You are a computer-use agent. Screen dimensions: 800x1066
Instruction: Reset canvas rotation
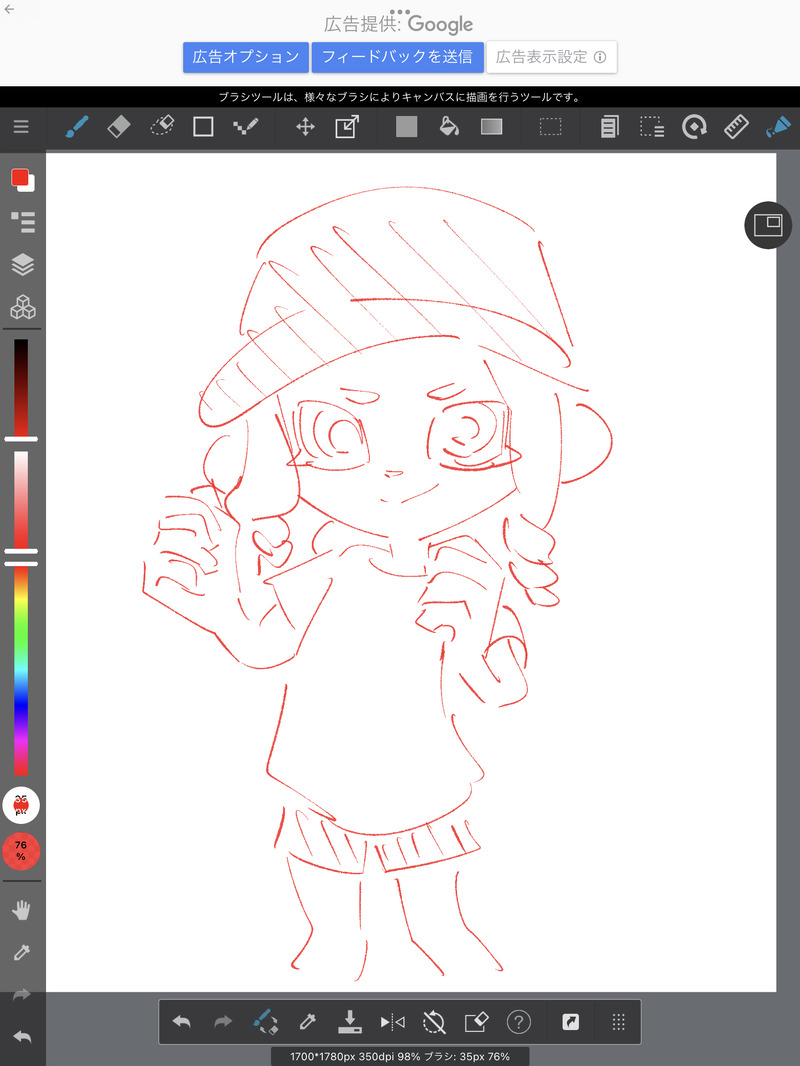(x=434, y=1022)
